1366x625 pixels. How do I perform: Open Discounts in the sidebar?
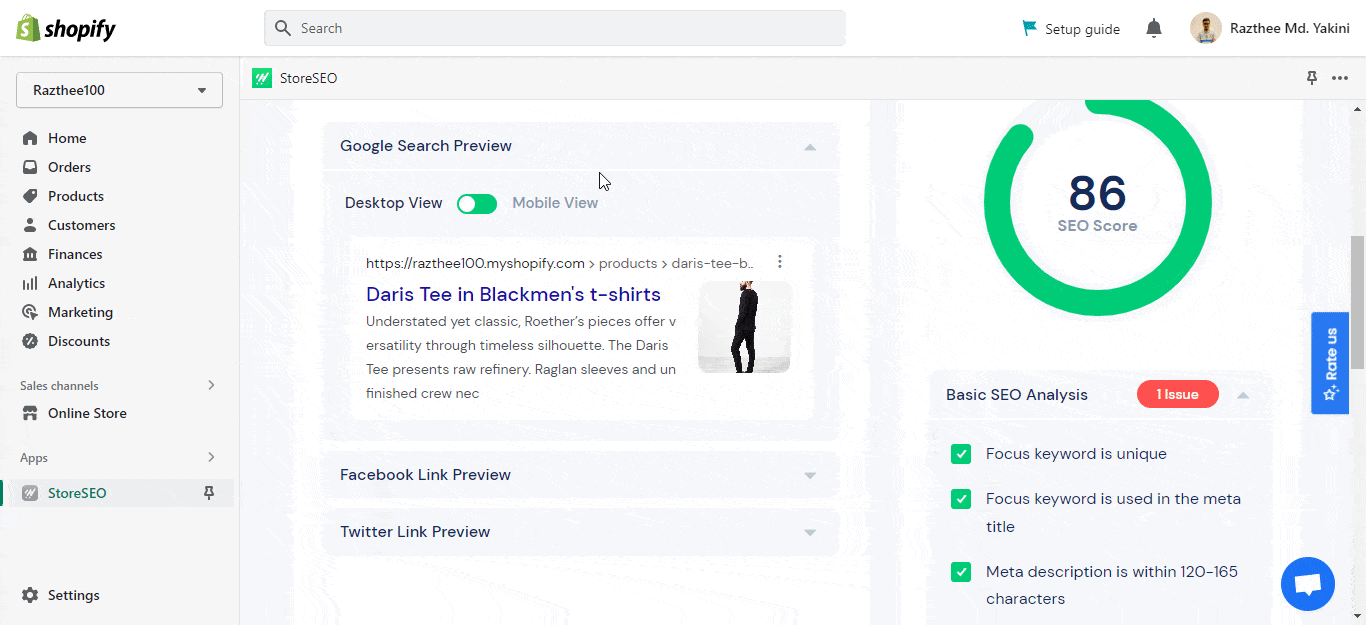79,341
